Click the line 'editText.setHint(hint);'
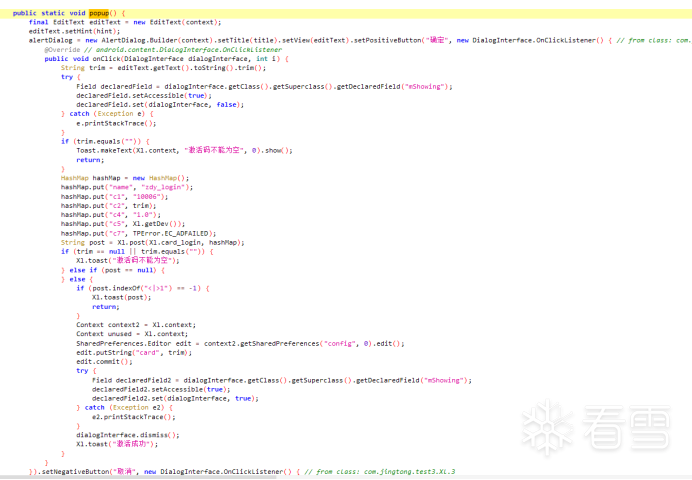 (x=74, y=31)
